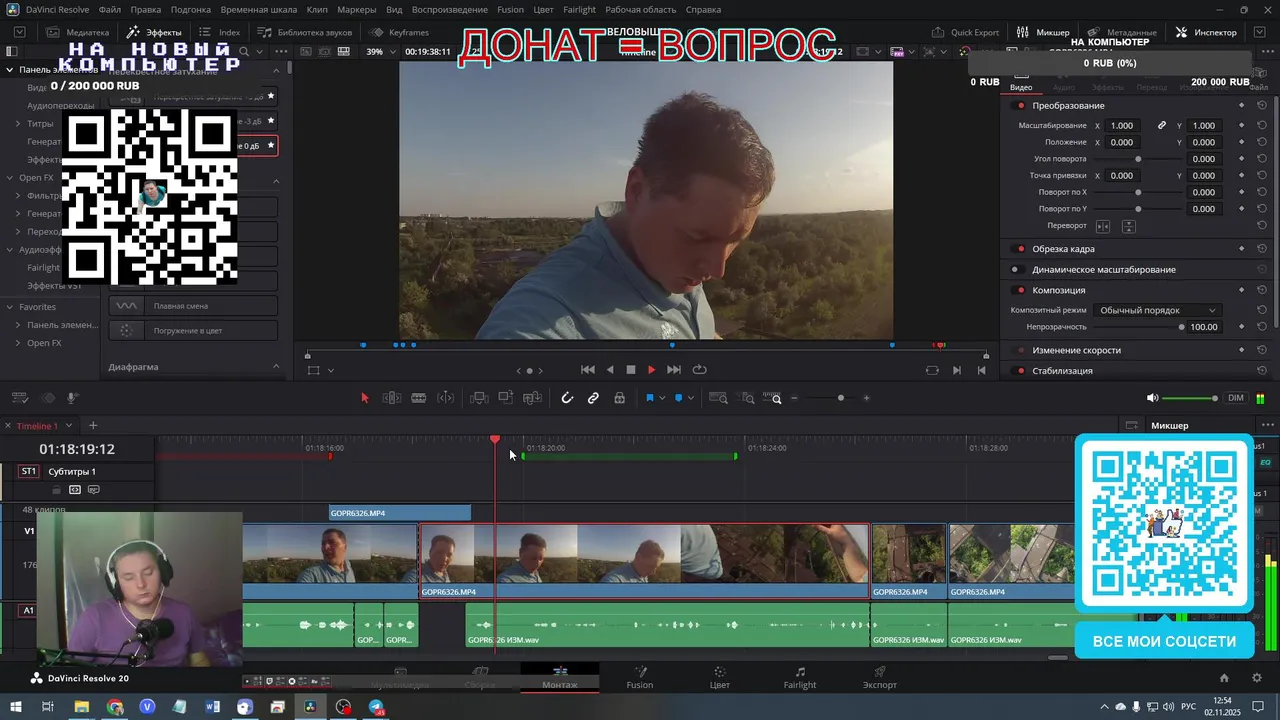Click the horizontal flip icon
The height and width of the screenshot is (720, 1280).
pos(1103,226)
